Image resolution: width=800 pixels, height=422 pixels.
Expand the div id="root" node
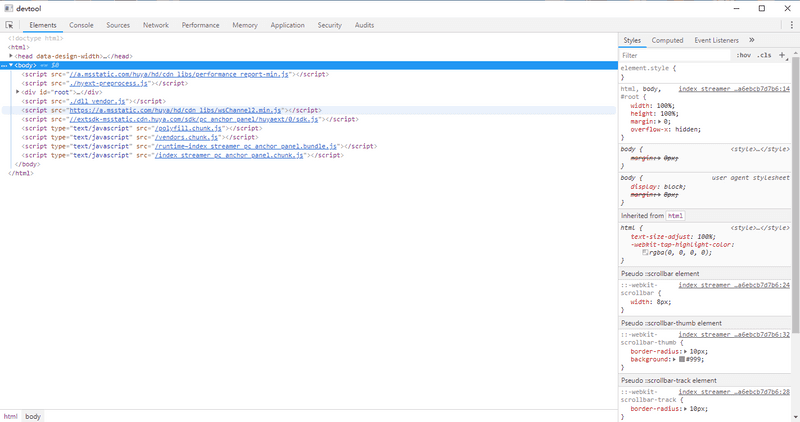coord(18,92)
